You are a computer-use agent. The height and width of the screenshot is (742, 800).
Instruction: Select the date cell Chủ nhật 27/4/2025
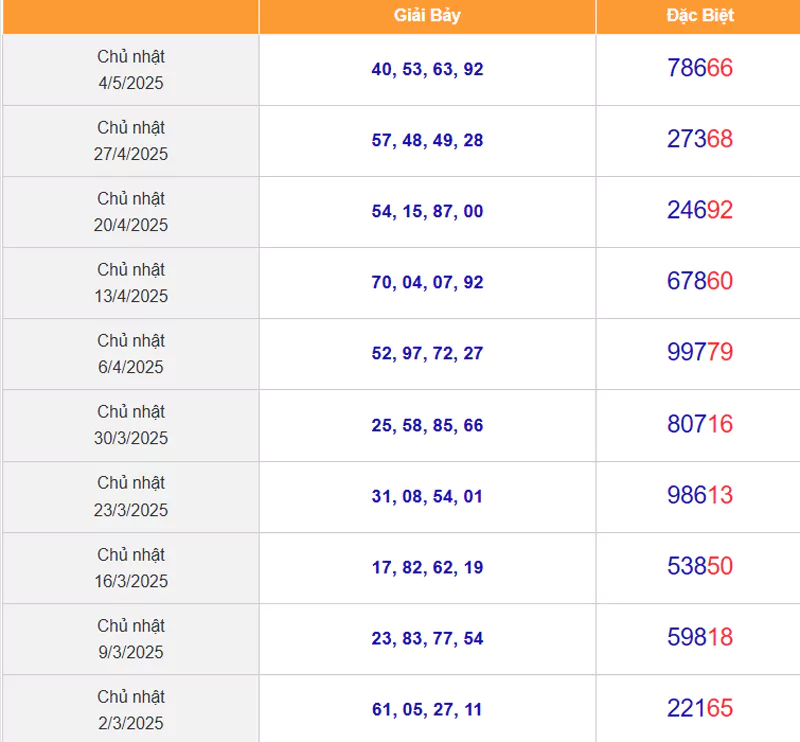pyautogui.click(x=131, y=141)
